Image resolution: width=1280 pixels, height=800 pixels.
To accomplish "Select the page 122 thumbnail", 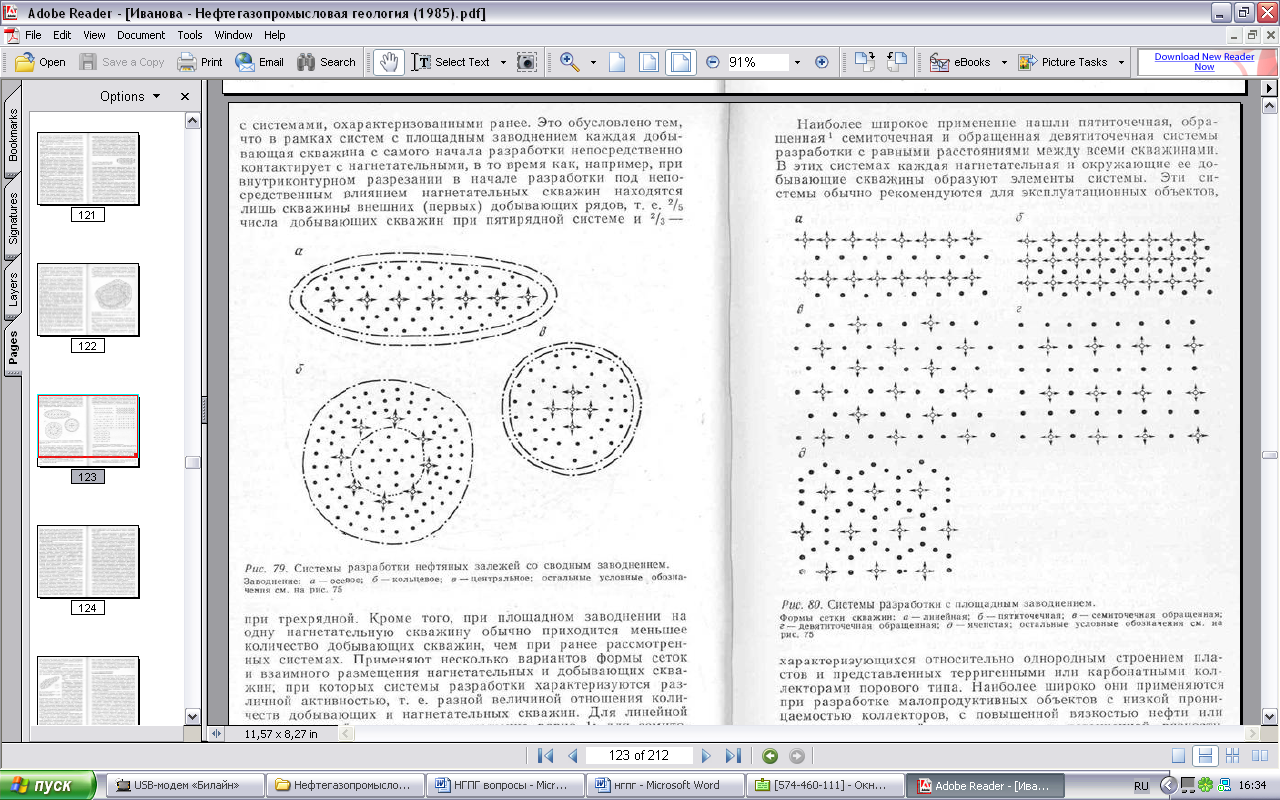I will 88,300.
